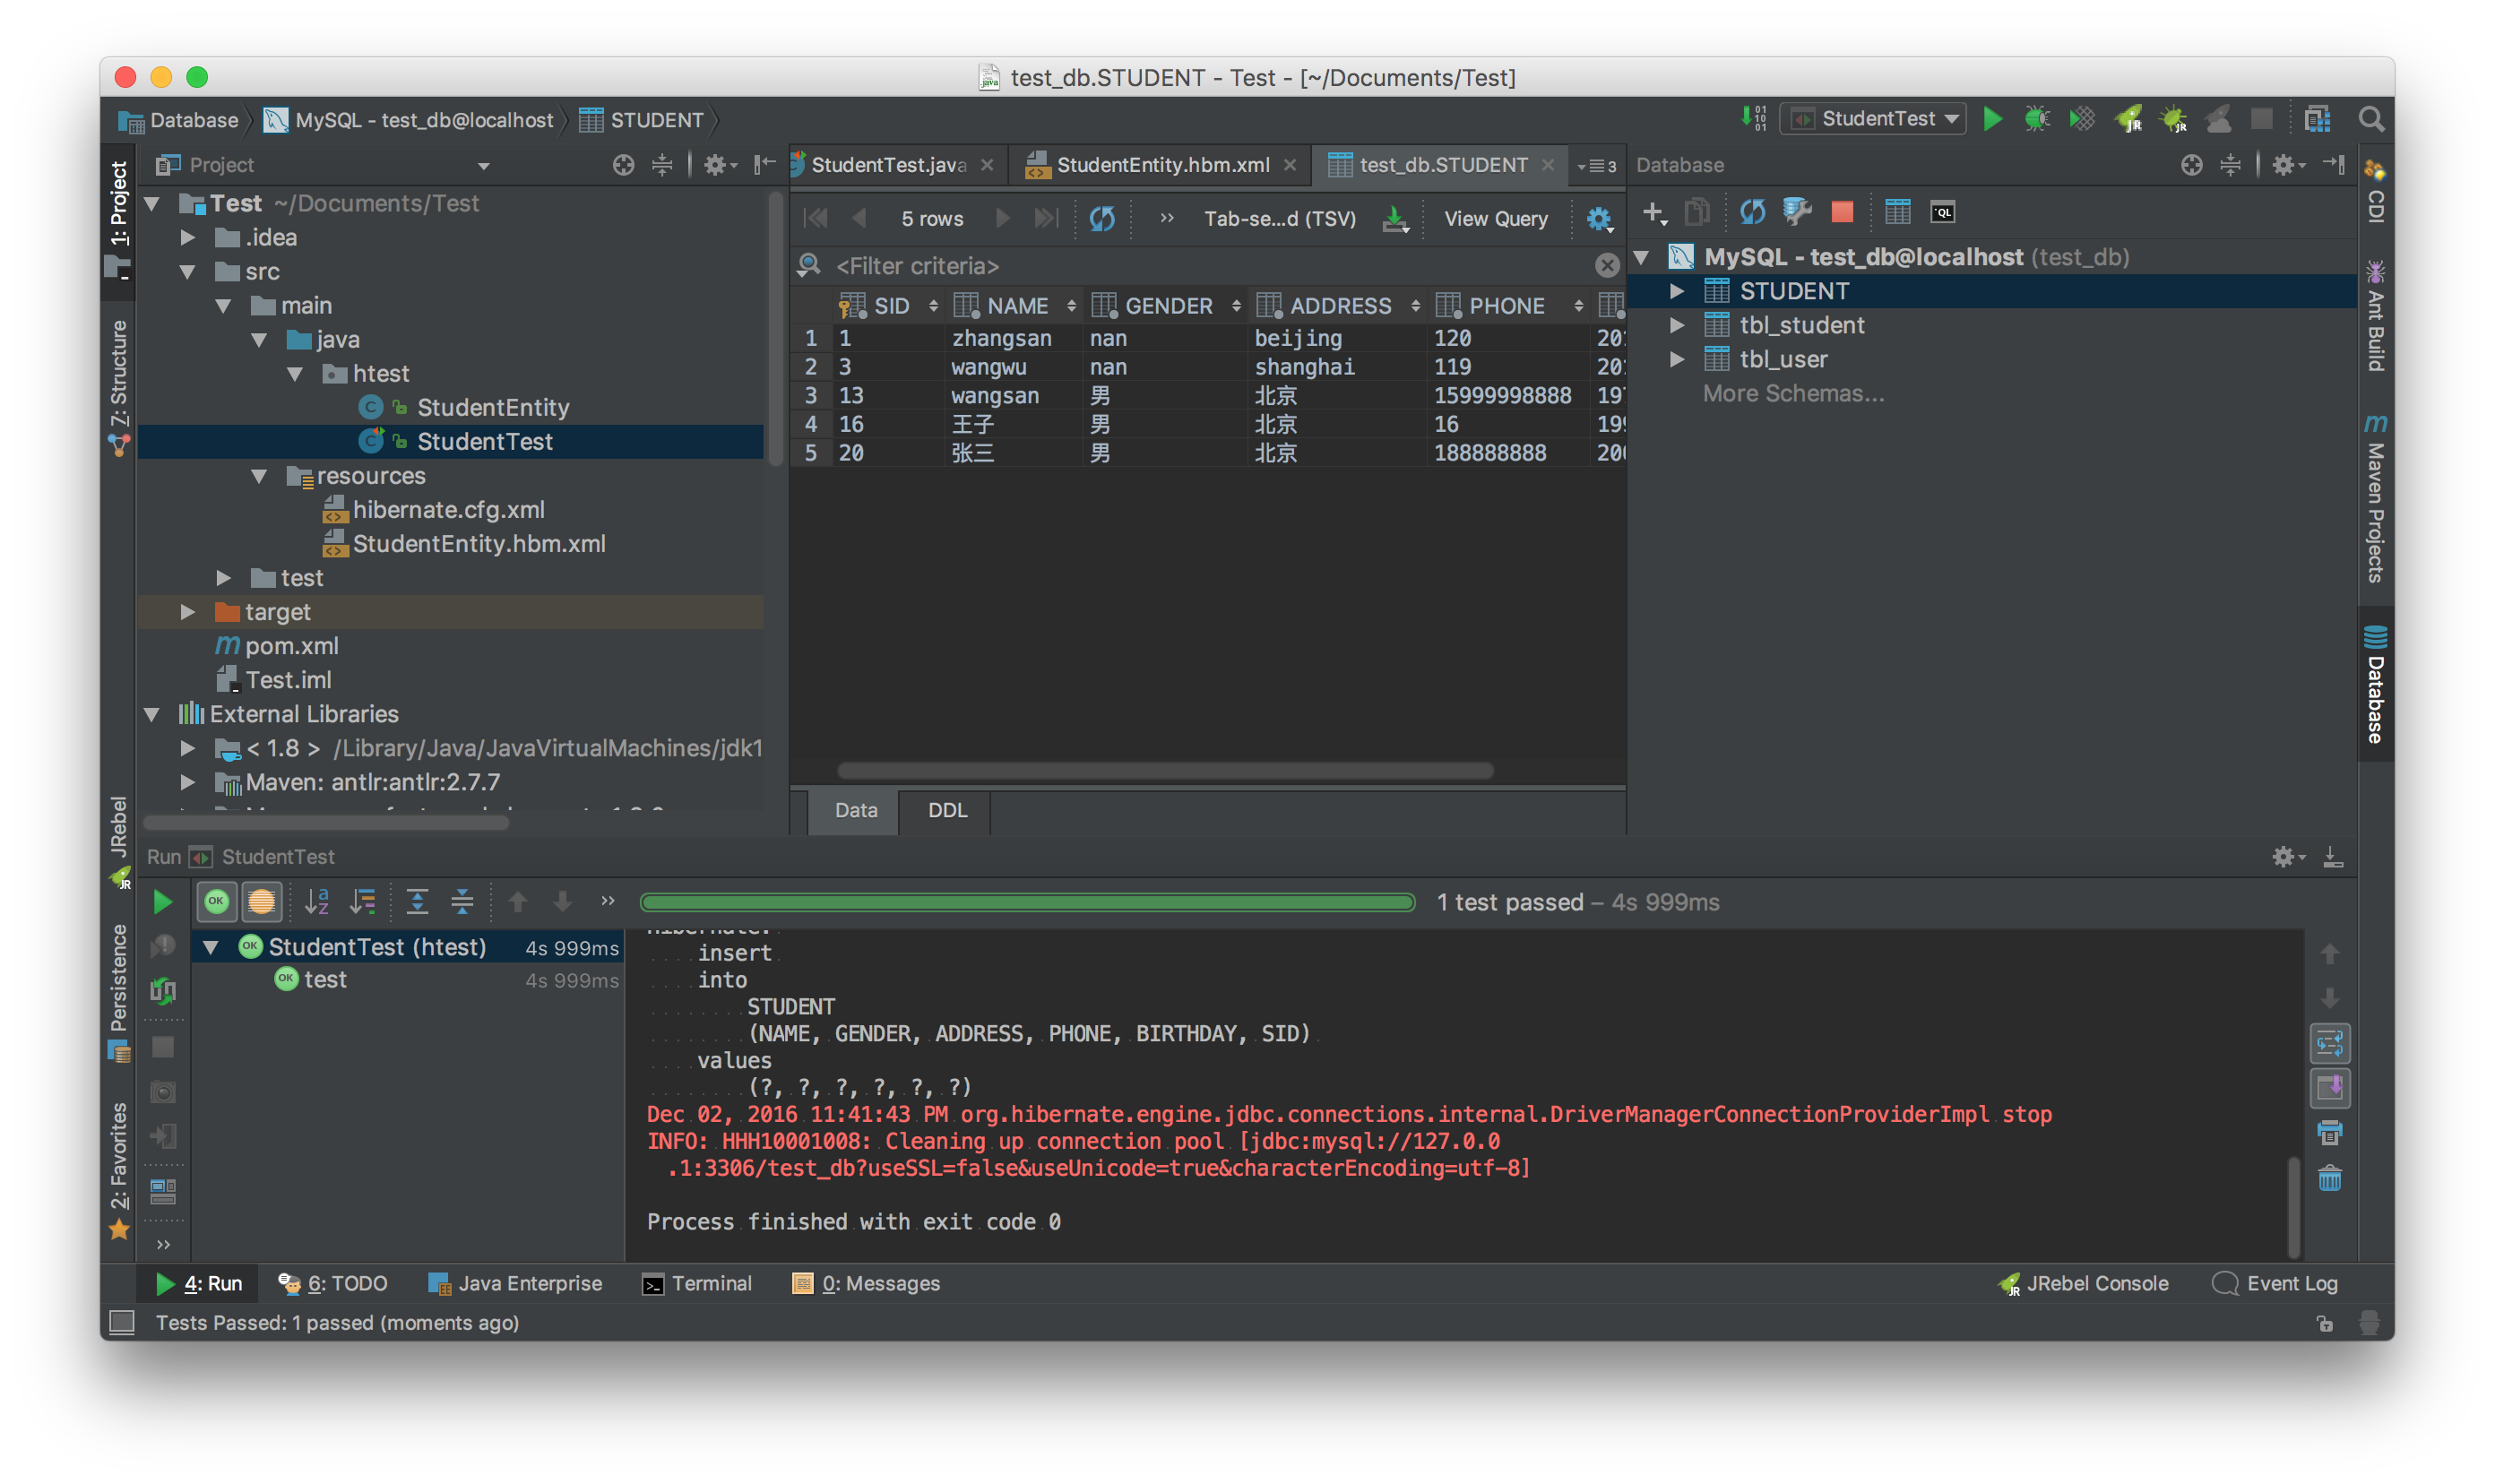Disconnect database with red square icon
Viewport: 2495px width, 1484px height.
1842,212
